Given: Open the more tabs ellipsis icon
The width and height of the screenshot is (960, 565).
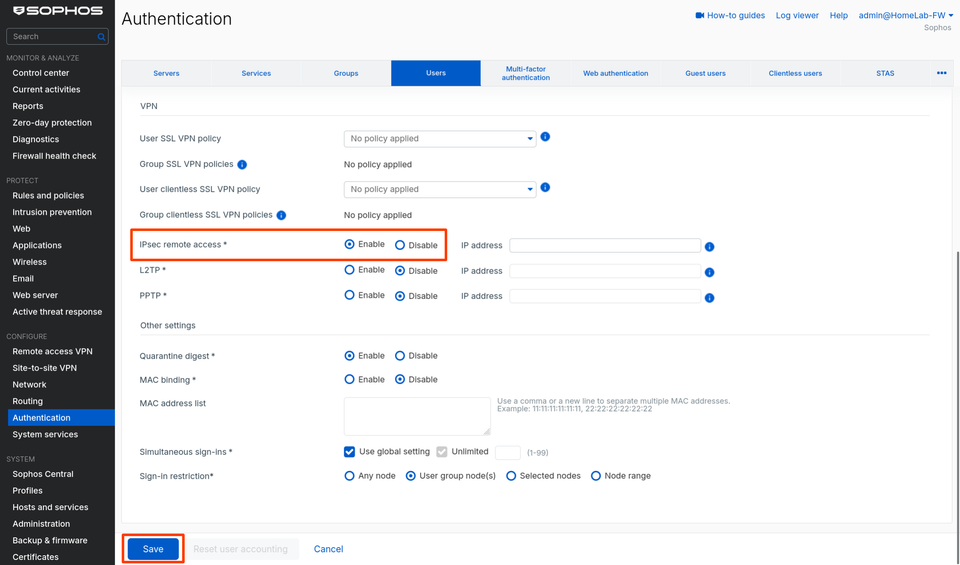Looking at the screenshot, I should (942, 73).
